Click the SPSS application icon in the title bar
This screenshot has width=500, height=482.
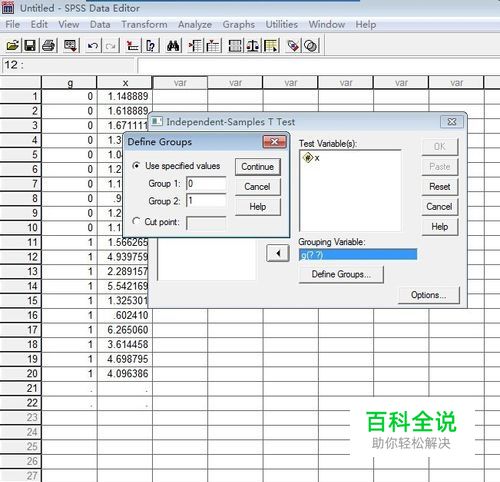(x=8, y=7)
